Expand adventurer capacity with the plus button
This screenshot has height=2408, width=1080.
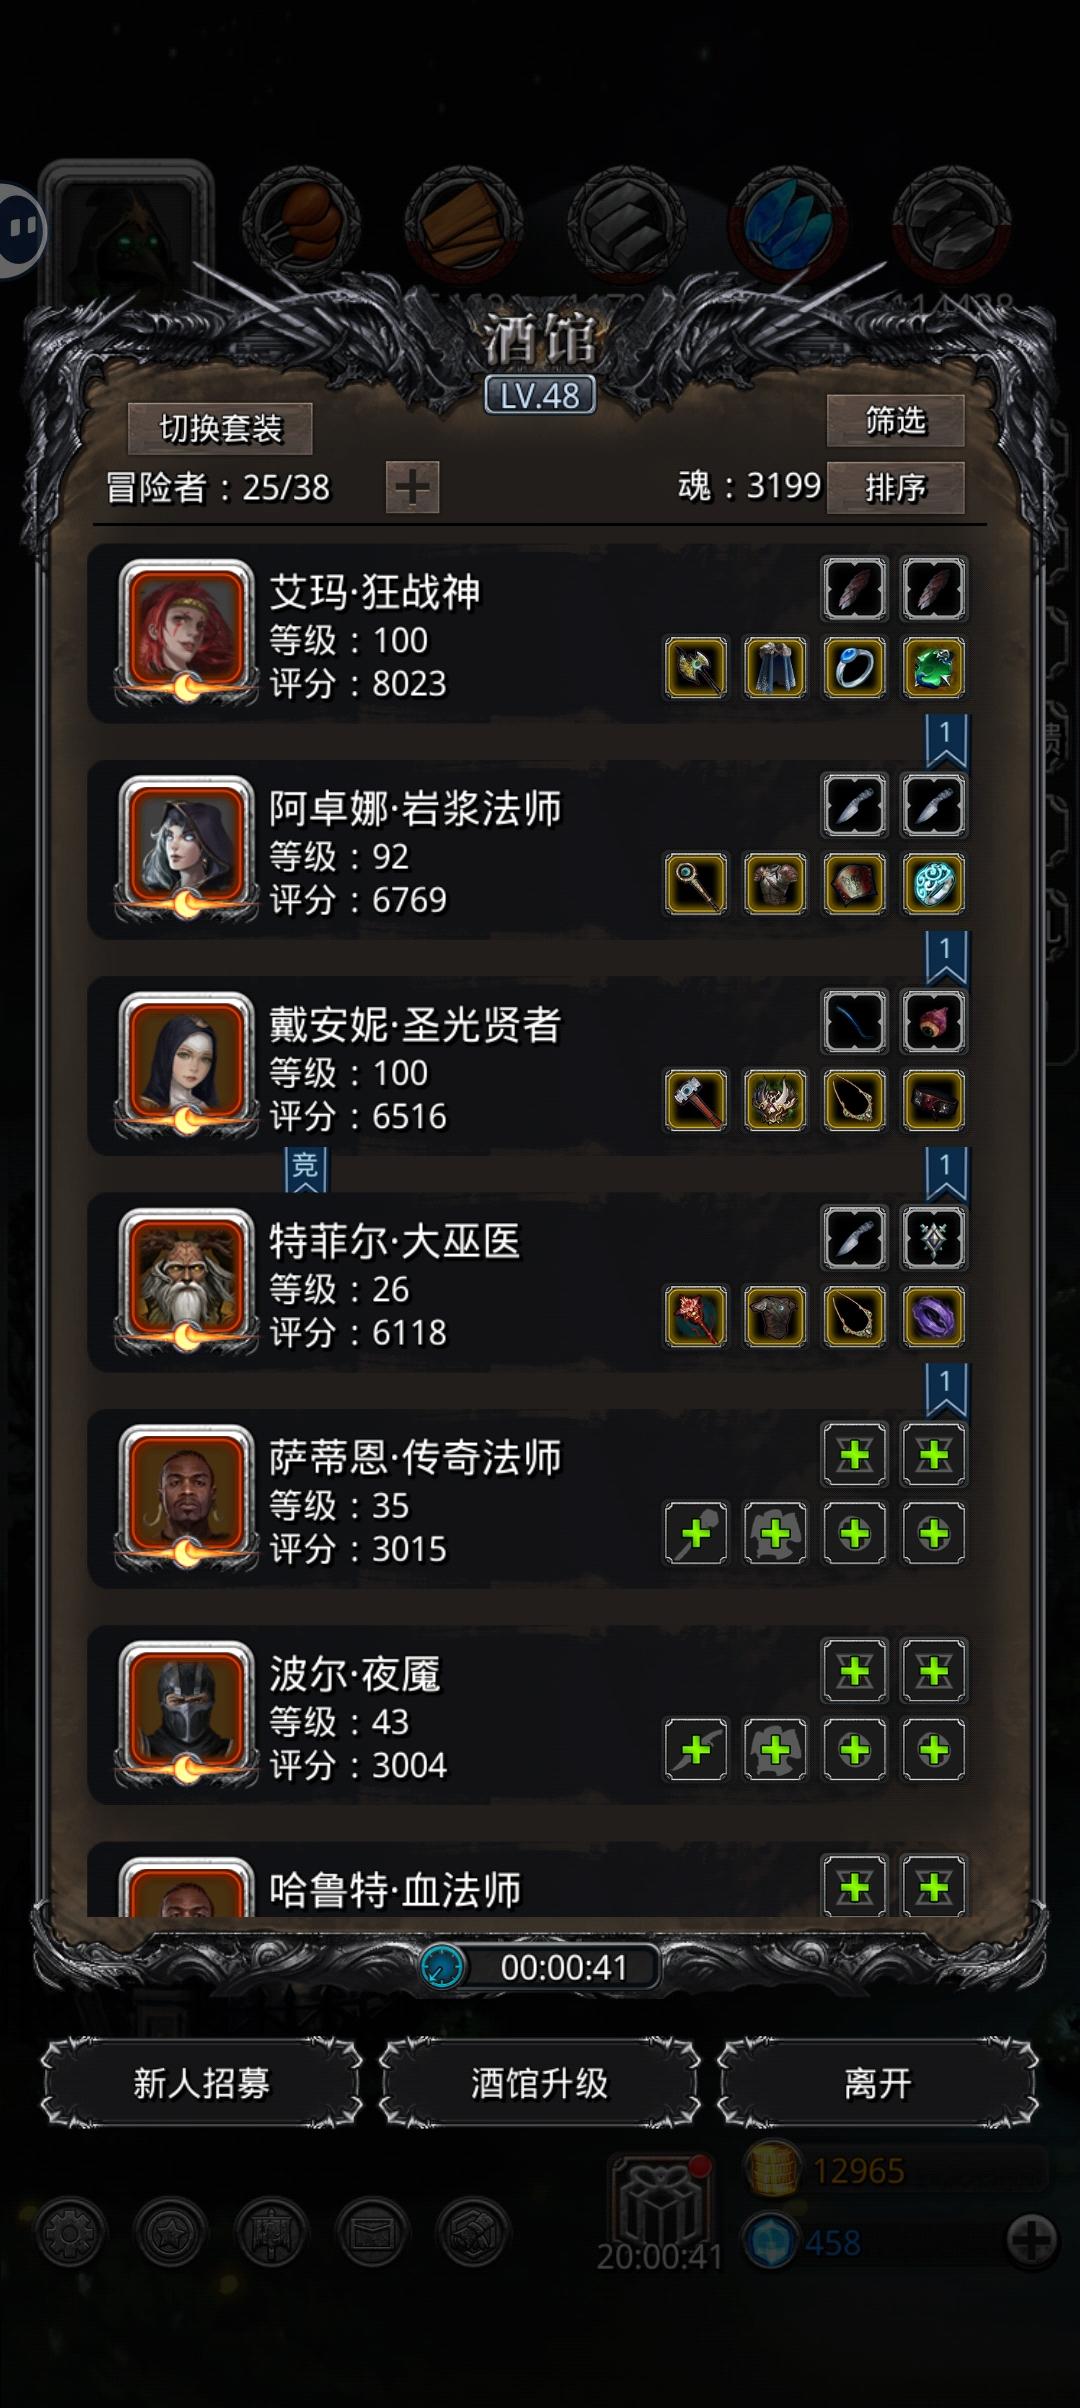412,488
